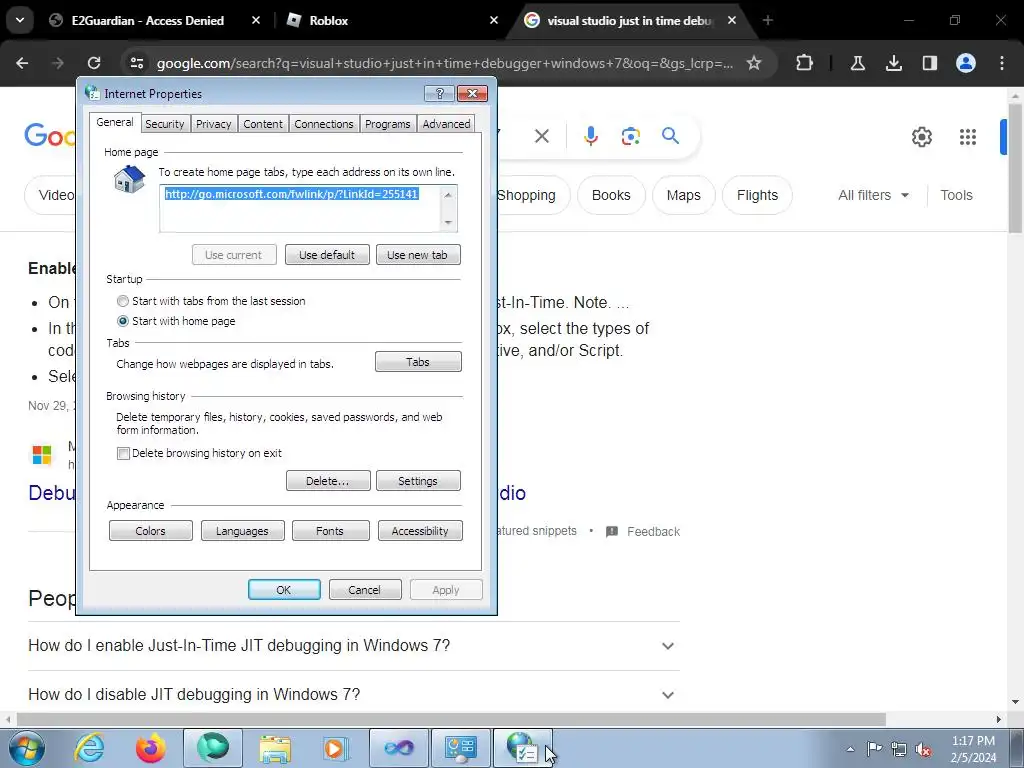
Task: Click the Internet Properties help question button
Action: coord(439,93)
